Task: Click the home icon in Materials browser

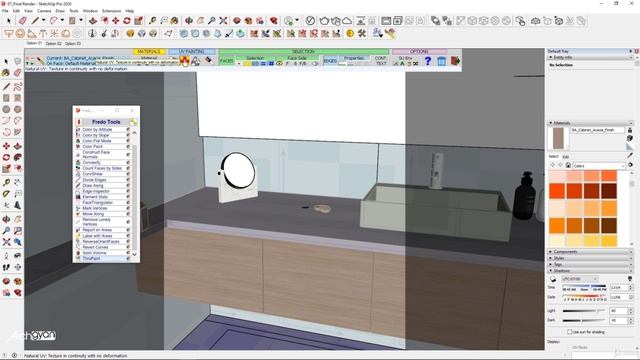Action: (x=568, y=165)
